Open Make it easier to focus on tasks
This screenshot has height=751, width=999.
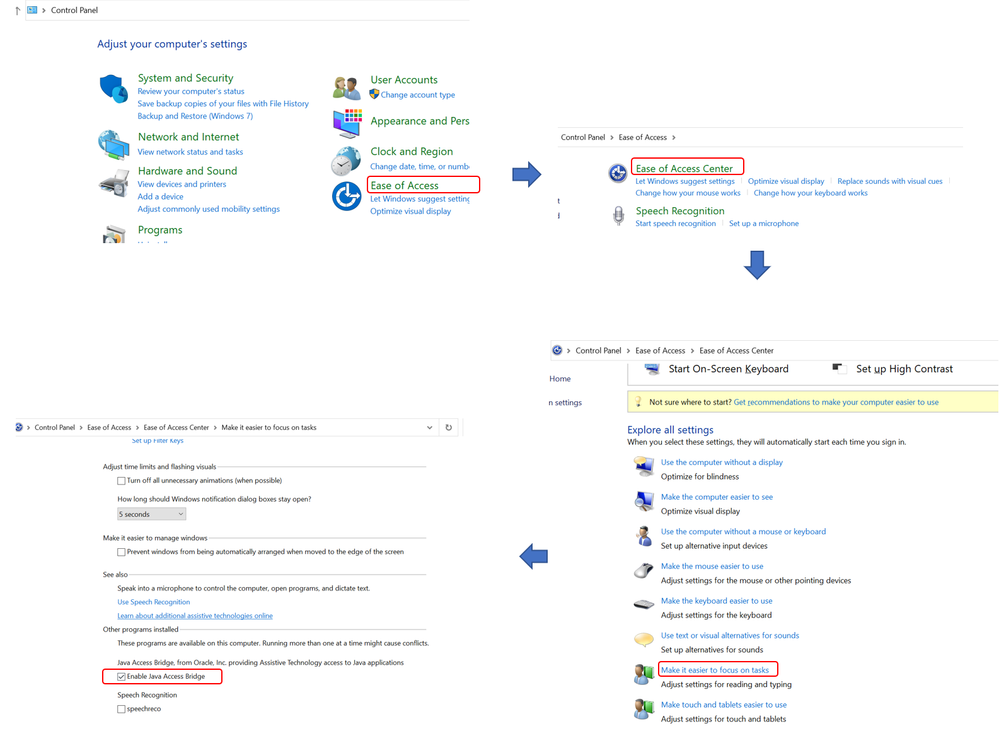[x=715, y=670]
